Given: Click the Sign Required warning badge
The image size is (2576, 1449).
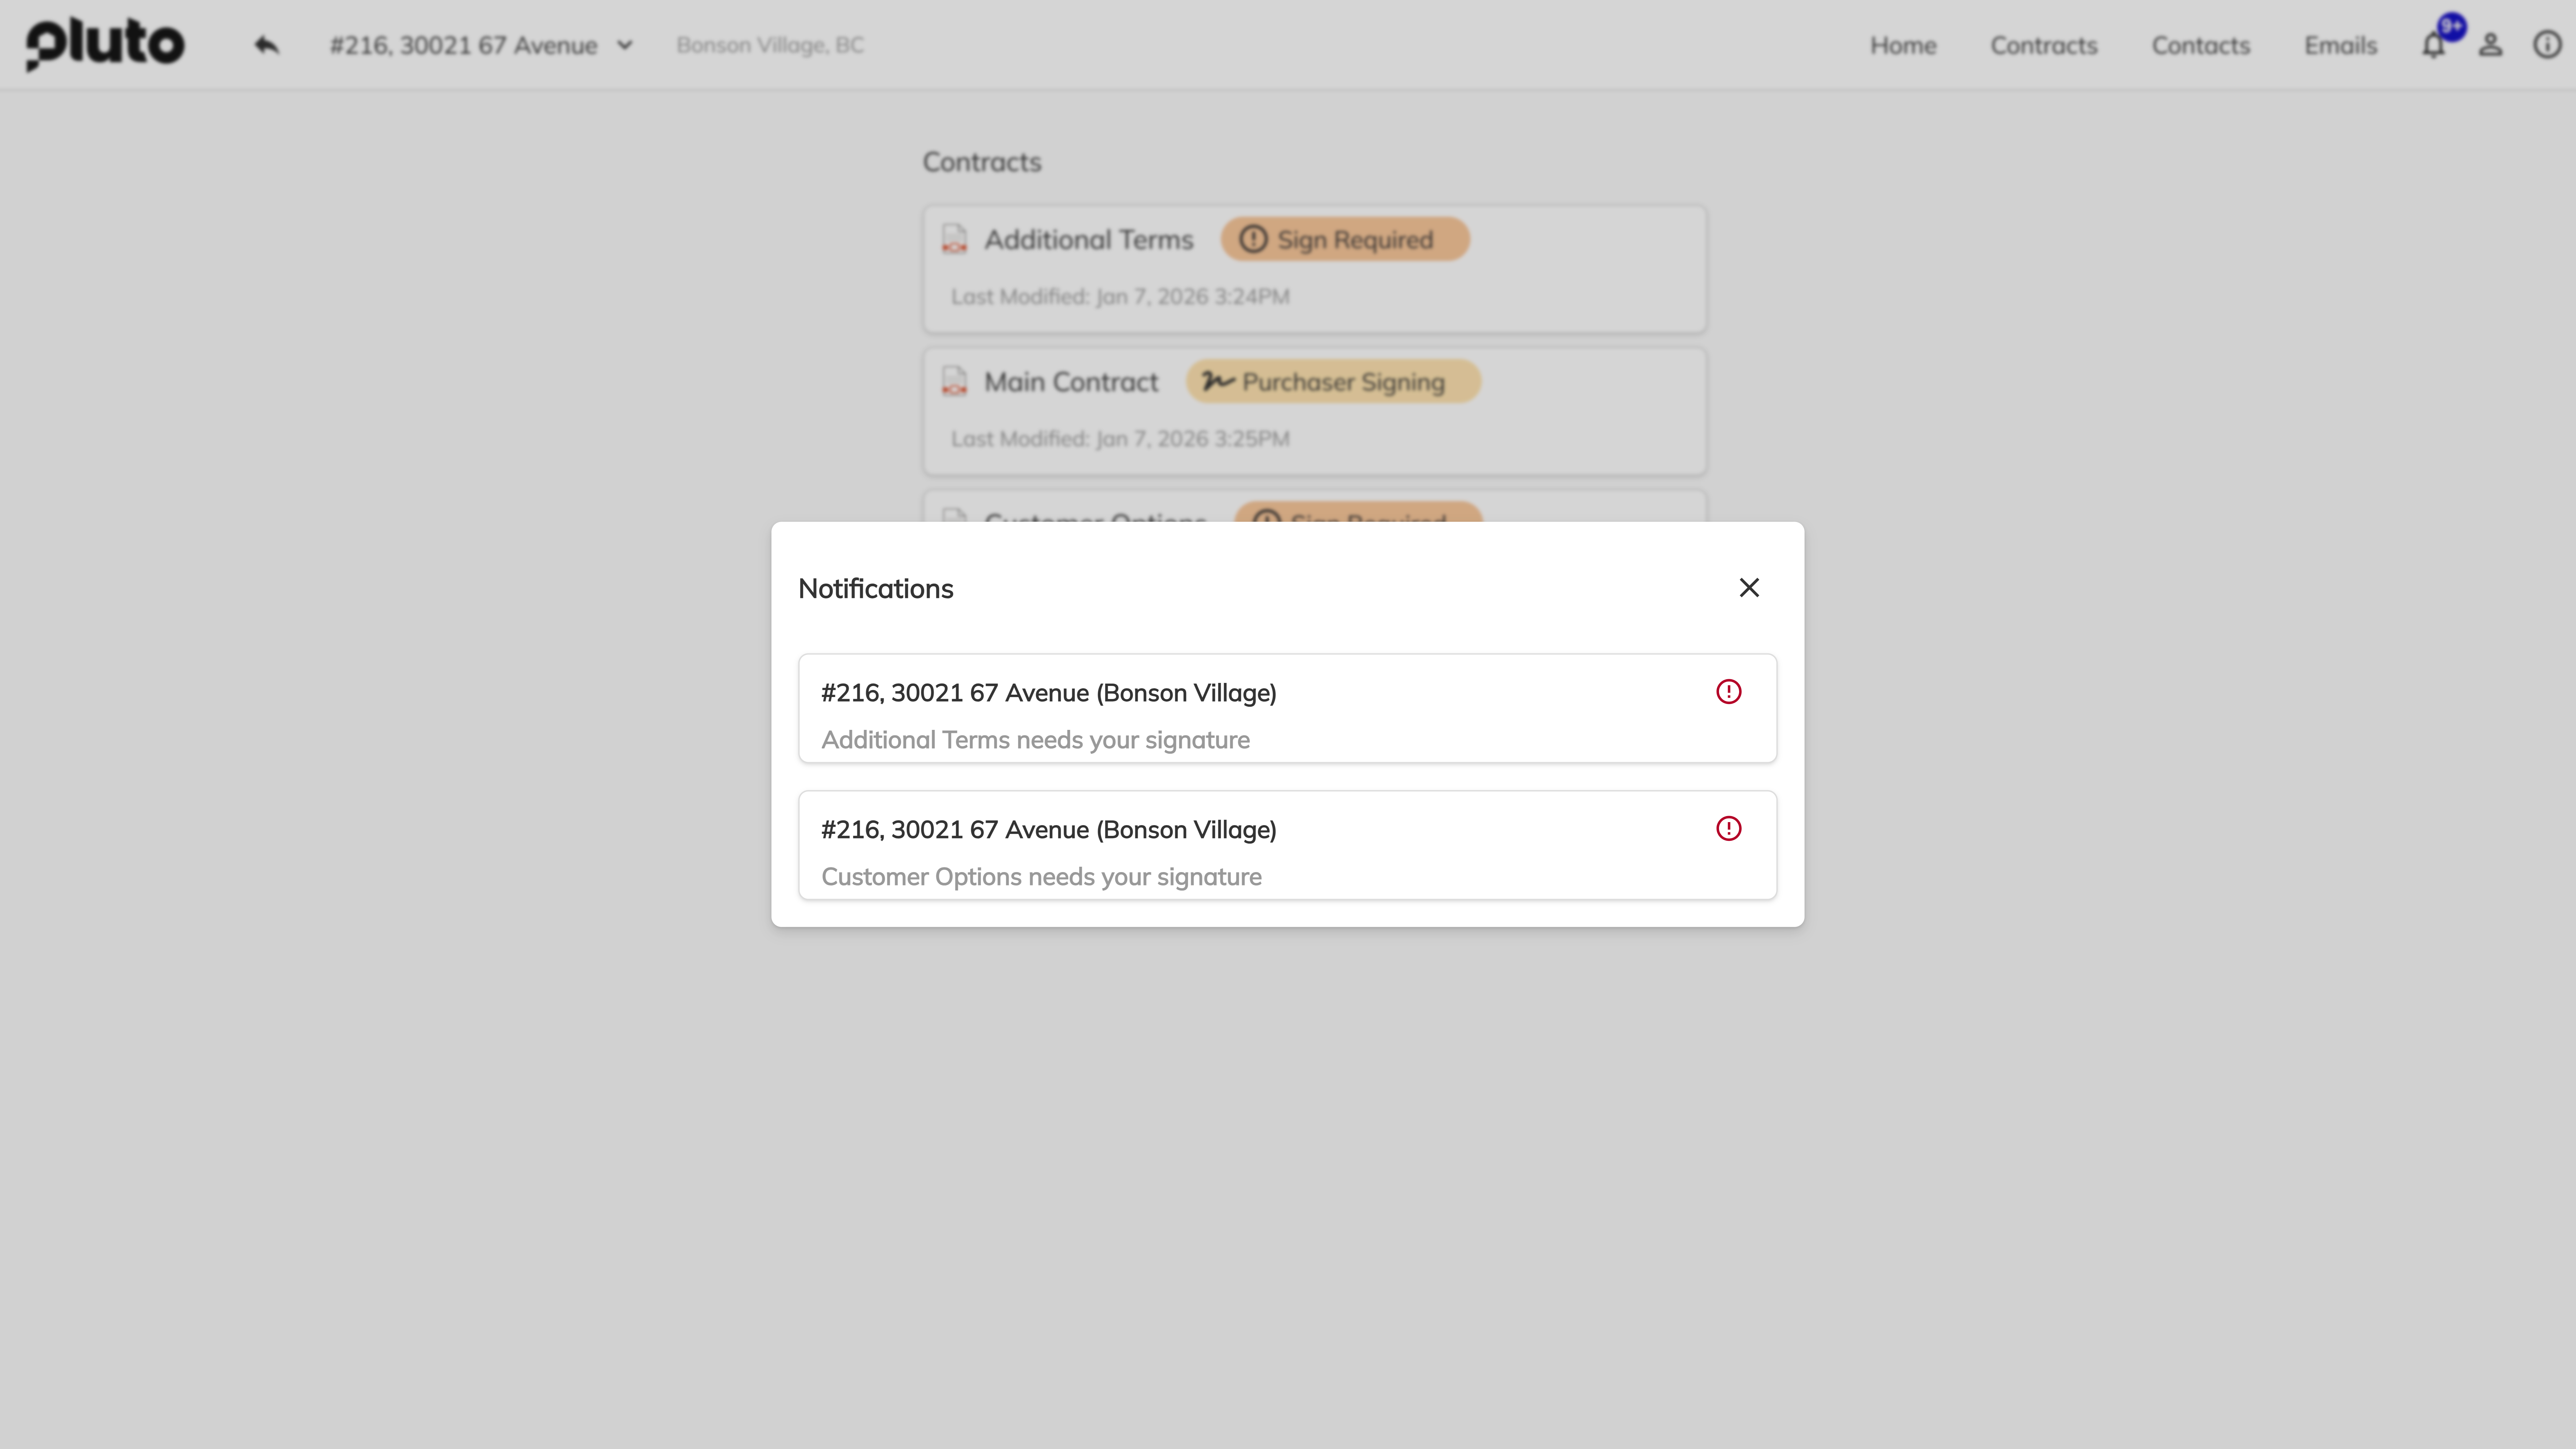Looking at the screenshot, I should coord(1344,238).
